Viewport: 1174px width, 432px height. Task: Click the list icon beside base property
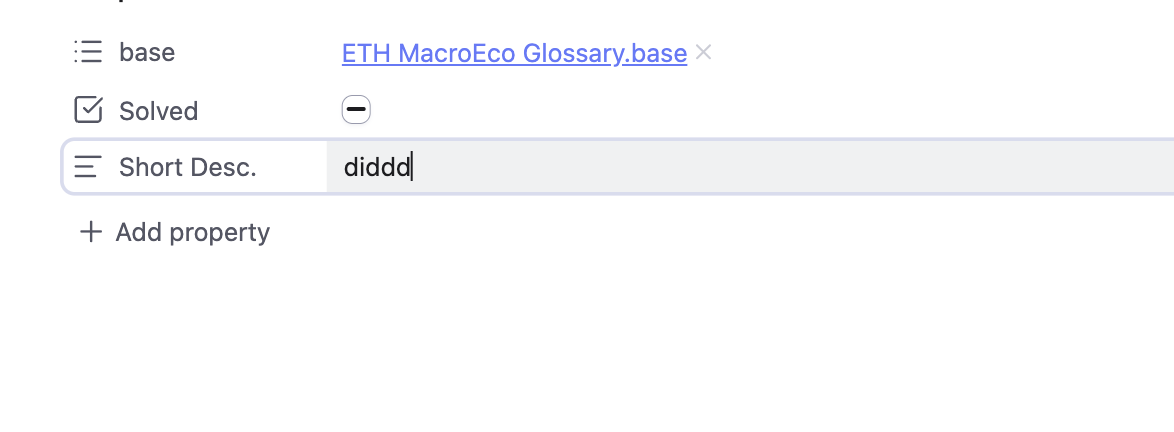point(88,52)
